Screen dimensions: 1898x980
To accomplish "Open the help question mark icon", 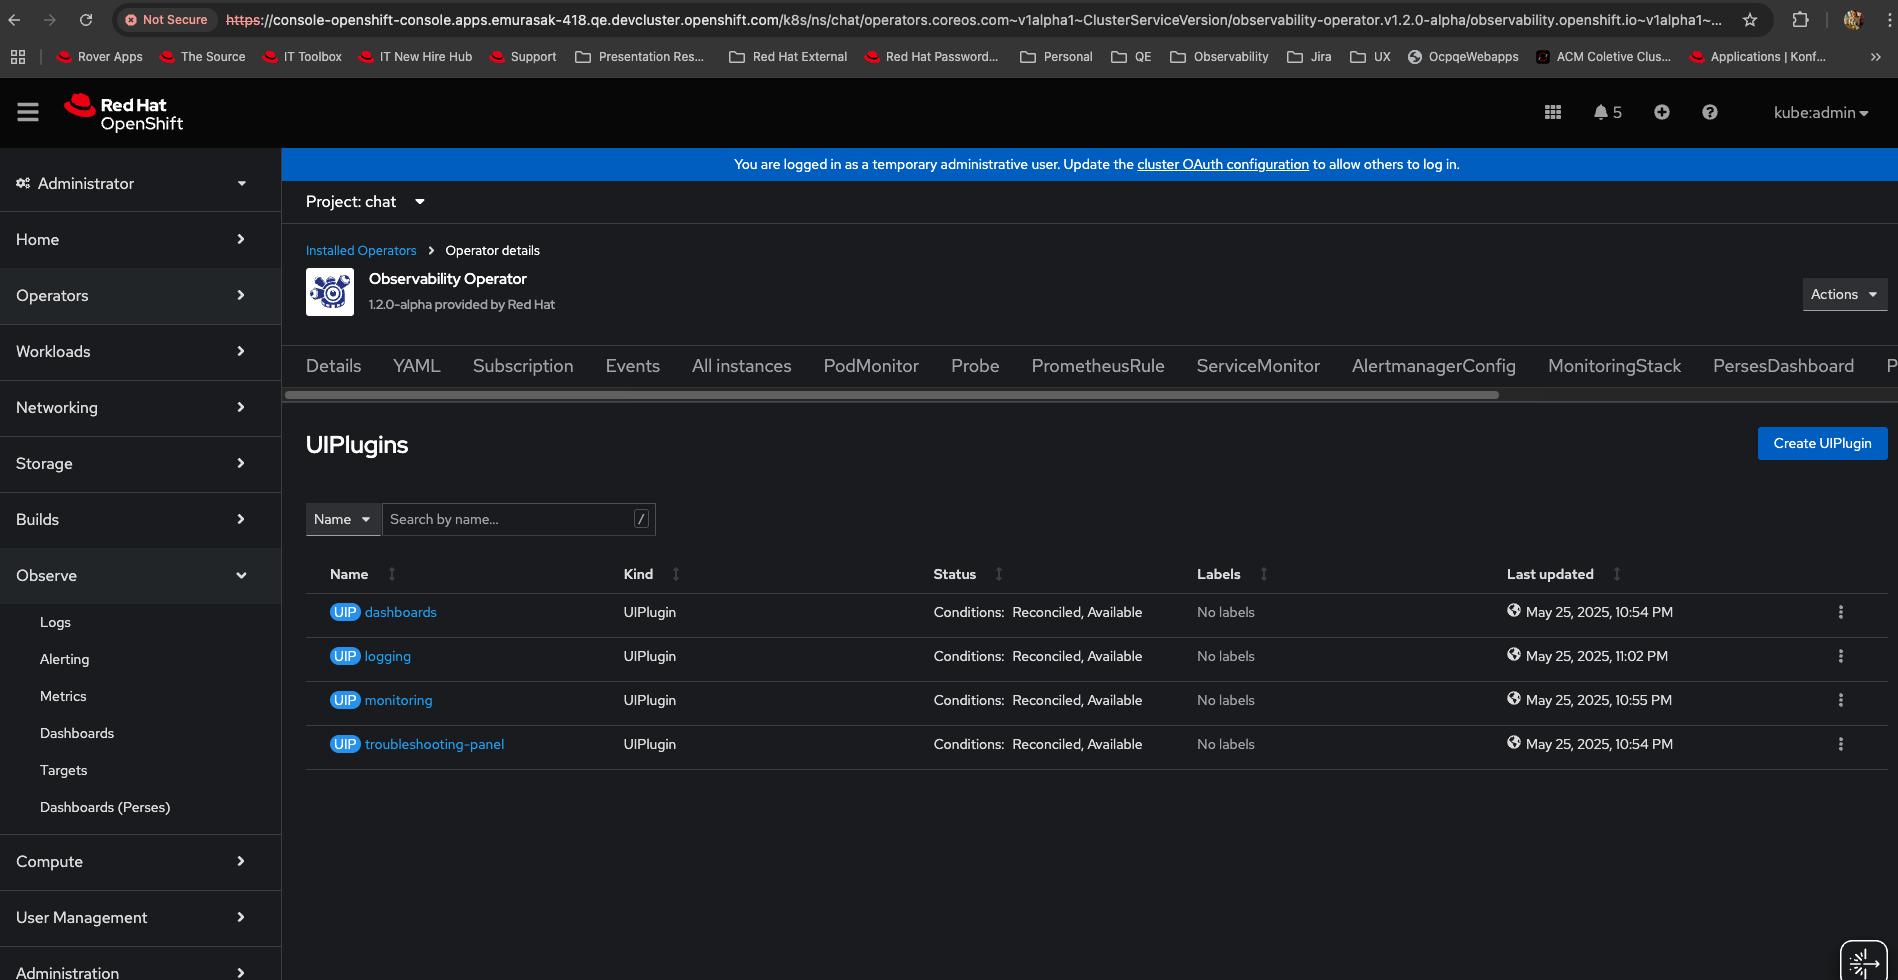I will coord(1709,113).
